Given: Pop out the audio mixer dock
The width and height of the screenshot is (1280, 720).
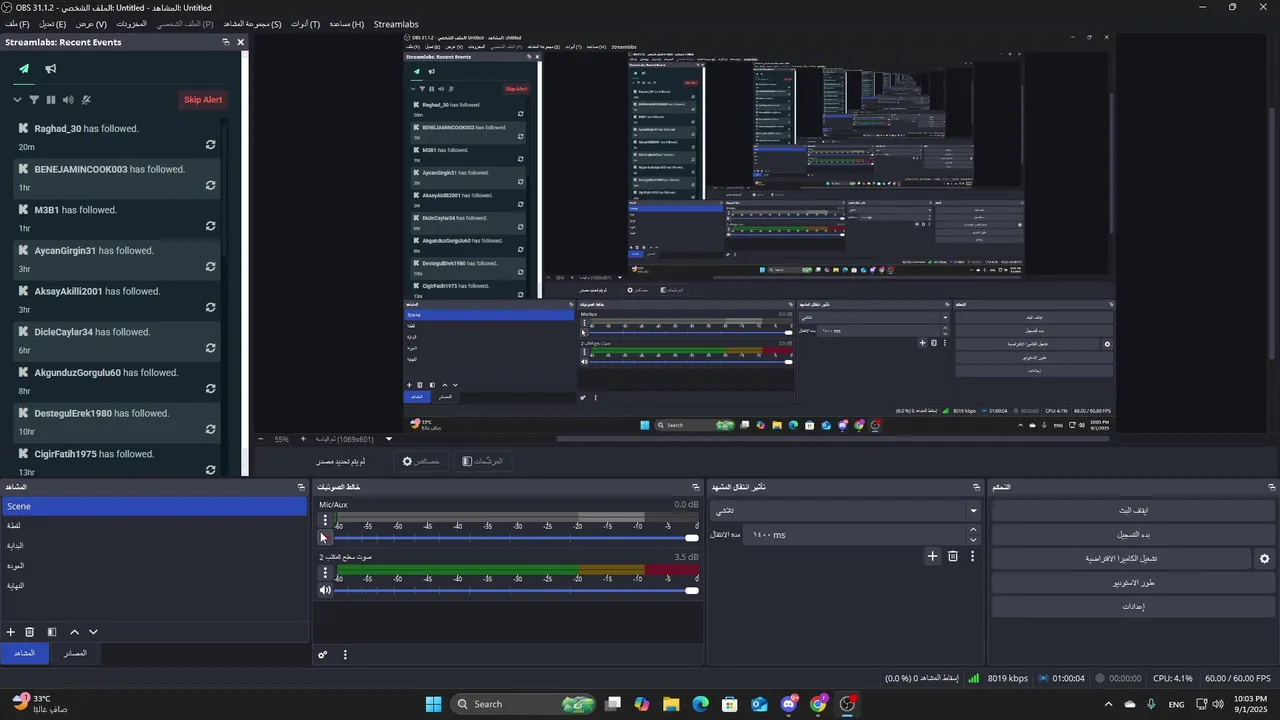Looking at the screenshot, I should (696, 487).
